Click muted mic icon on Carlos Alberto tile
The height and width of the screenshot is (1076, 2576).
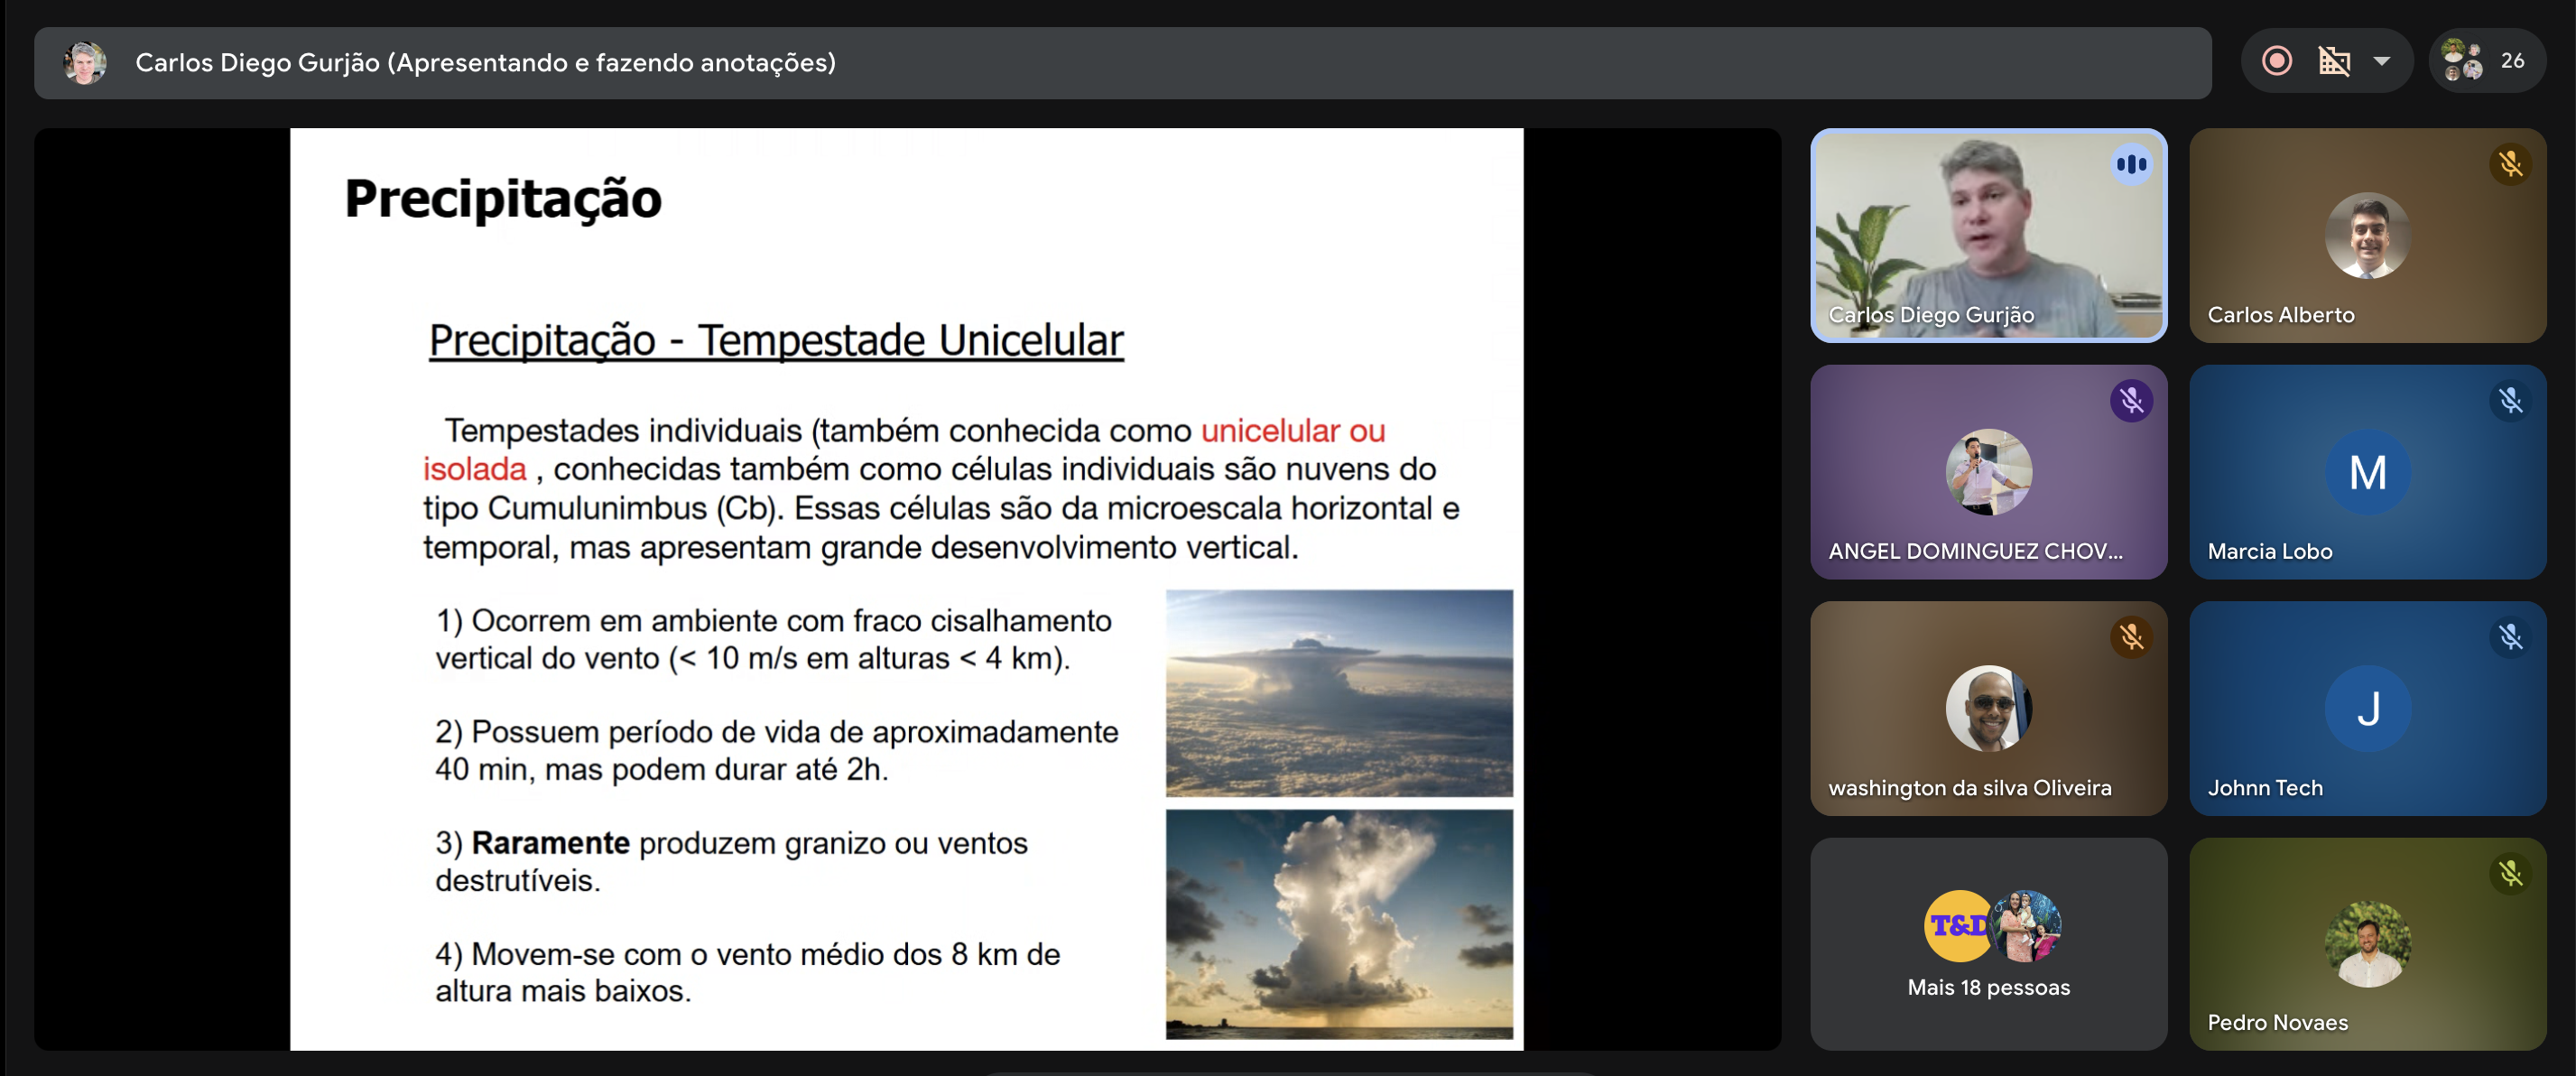[2510, 164]
